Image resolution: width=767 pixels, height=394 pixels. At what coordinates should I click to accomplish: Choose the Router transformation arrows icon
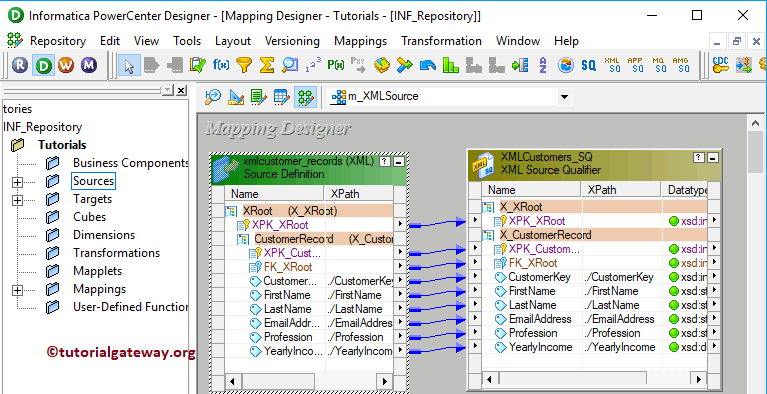pos(405,65)
